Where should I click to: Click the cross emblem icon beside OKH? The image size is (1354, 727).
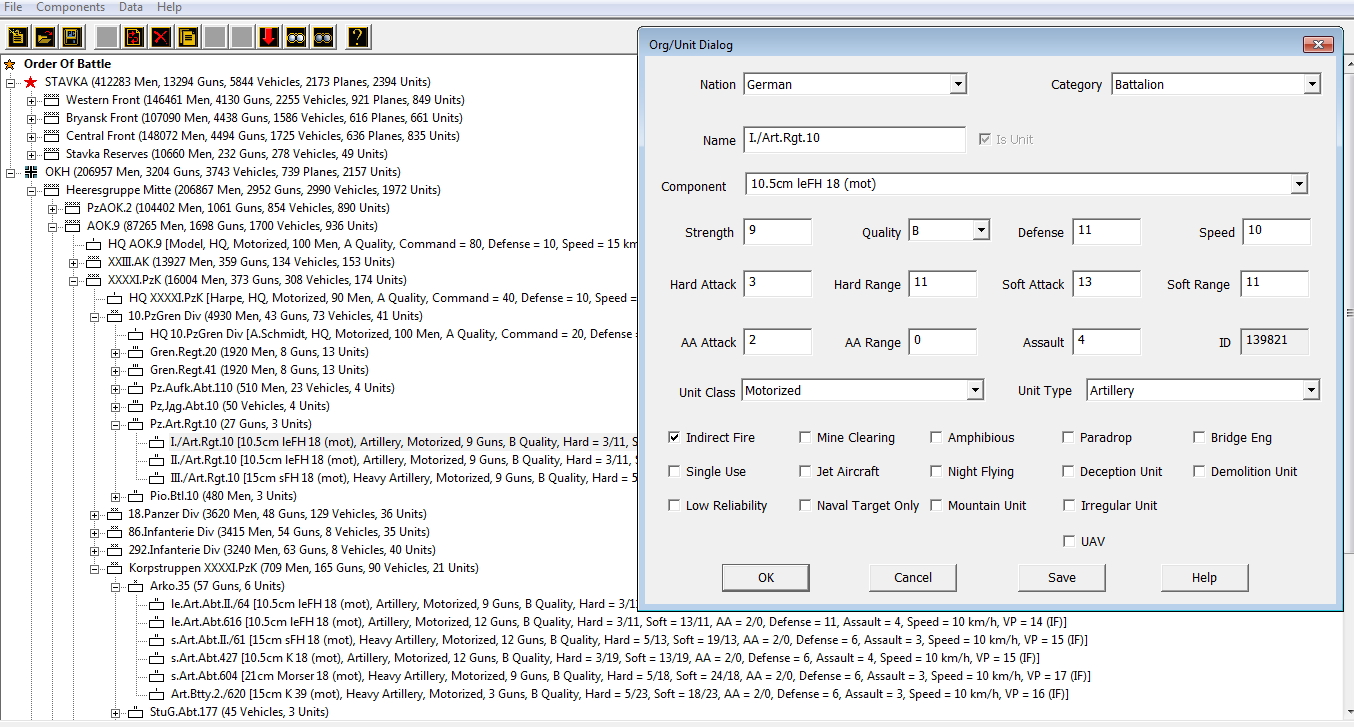pos(31,172)
